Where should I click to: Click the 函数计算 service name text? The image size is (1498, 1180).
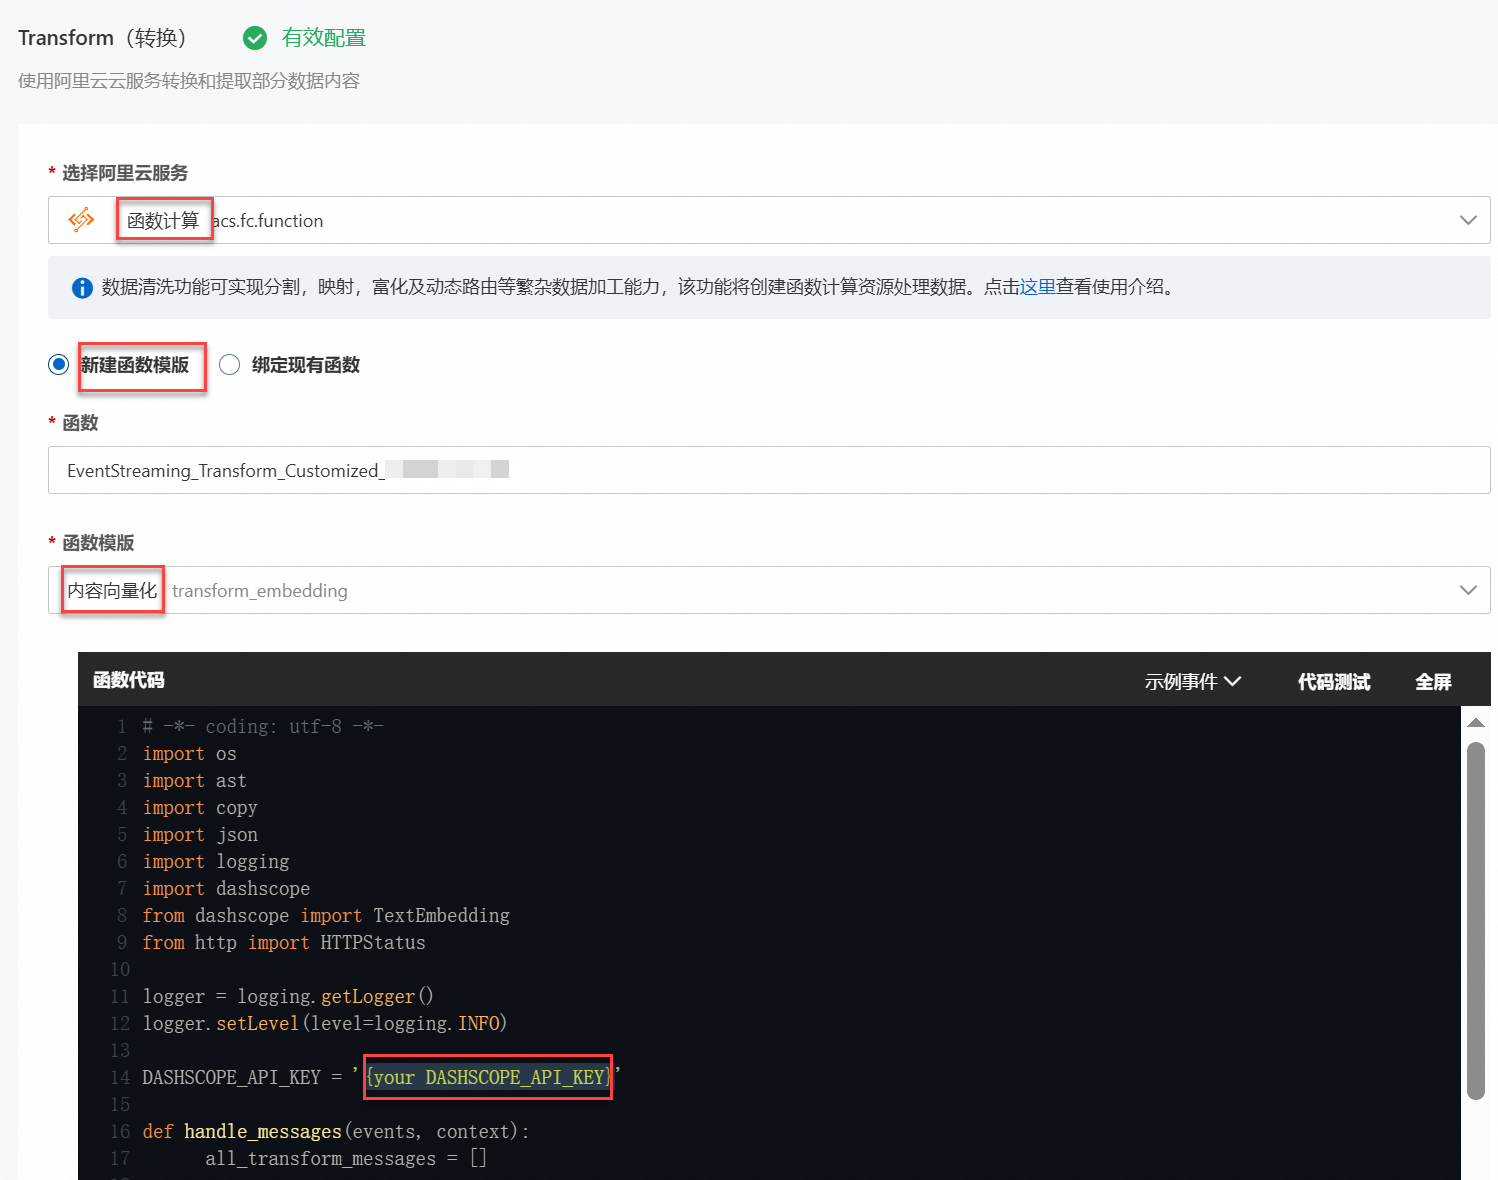click(163, 221)
